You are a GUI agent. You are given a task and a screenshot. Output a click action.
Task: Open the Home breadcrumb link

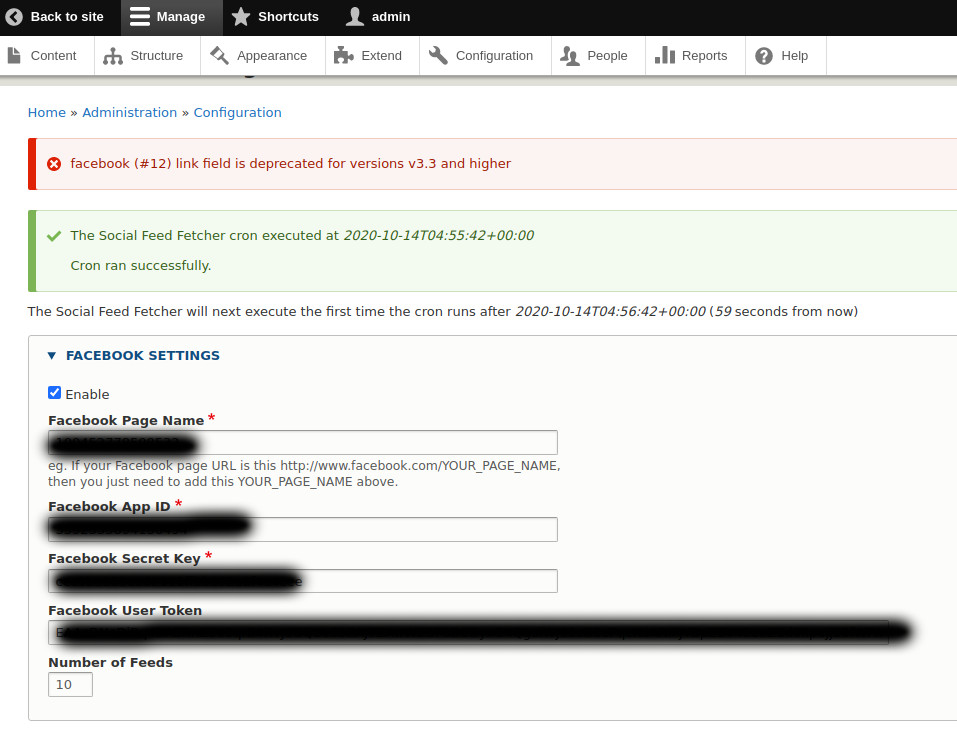(46, 112)
